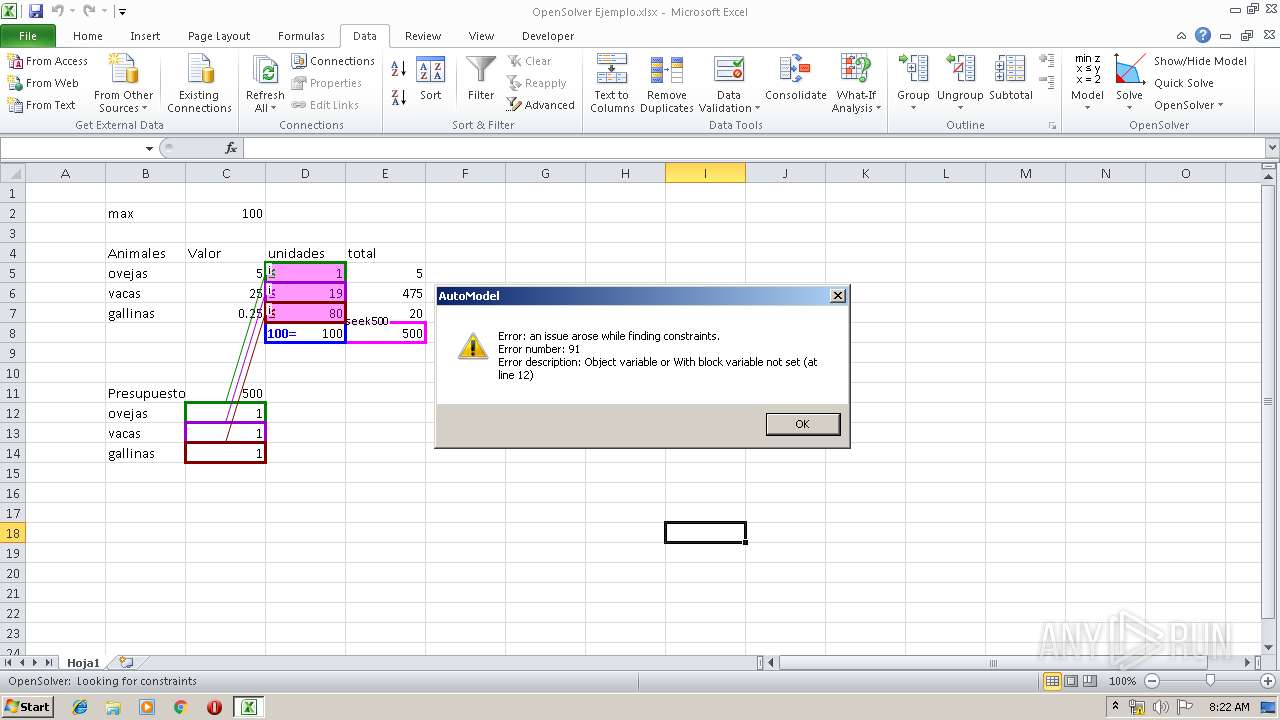Viewport: 1280px width, 720px height.
Task: Open Chrome from taskbar
Action: click(x=180, y=707)
